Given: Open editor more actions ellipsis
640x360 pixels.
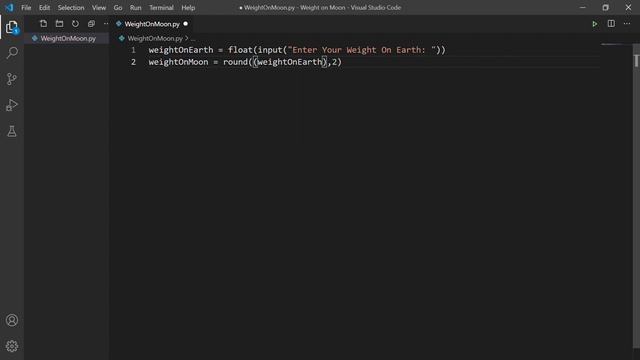Looking at the screenshot, I should point(627,24).
